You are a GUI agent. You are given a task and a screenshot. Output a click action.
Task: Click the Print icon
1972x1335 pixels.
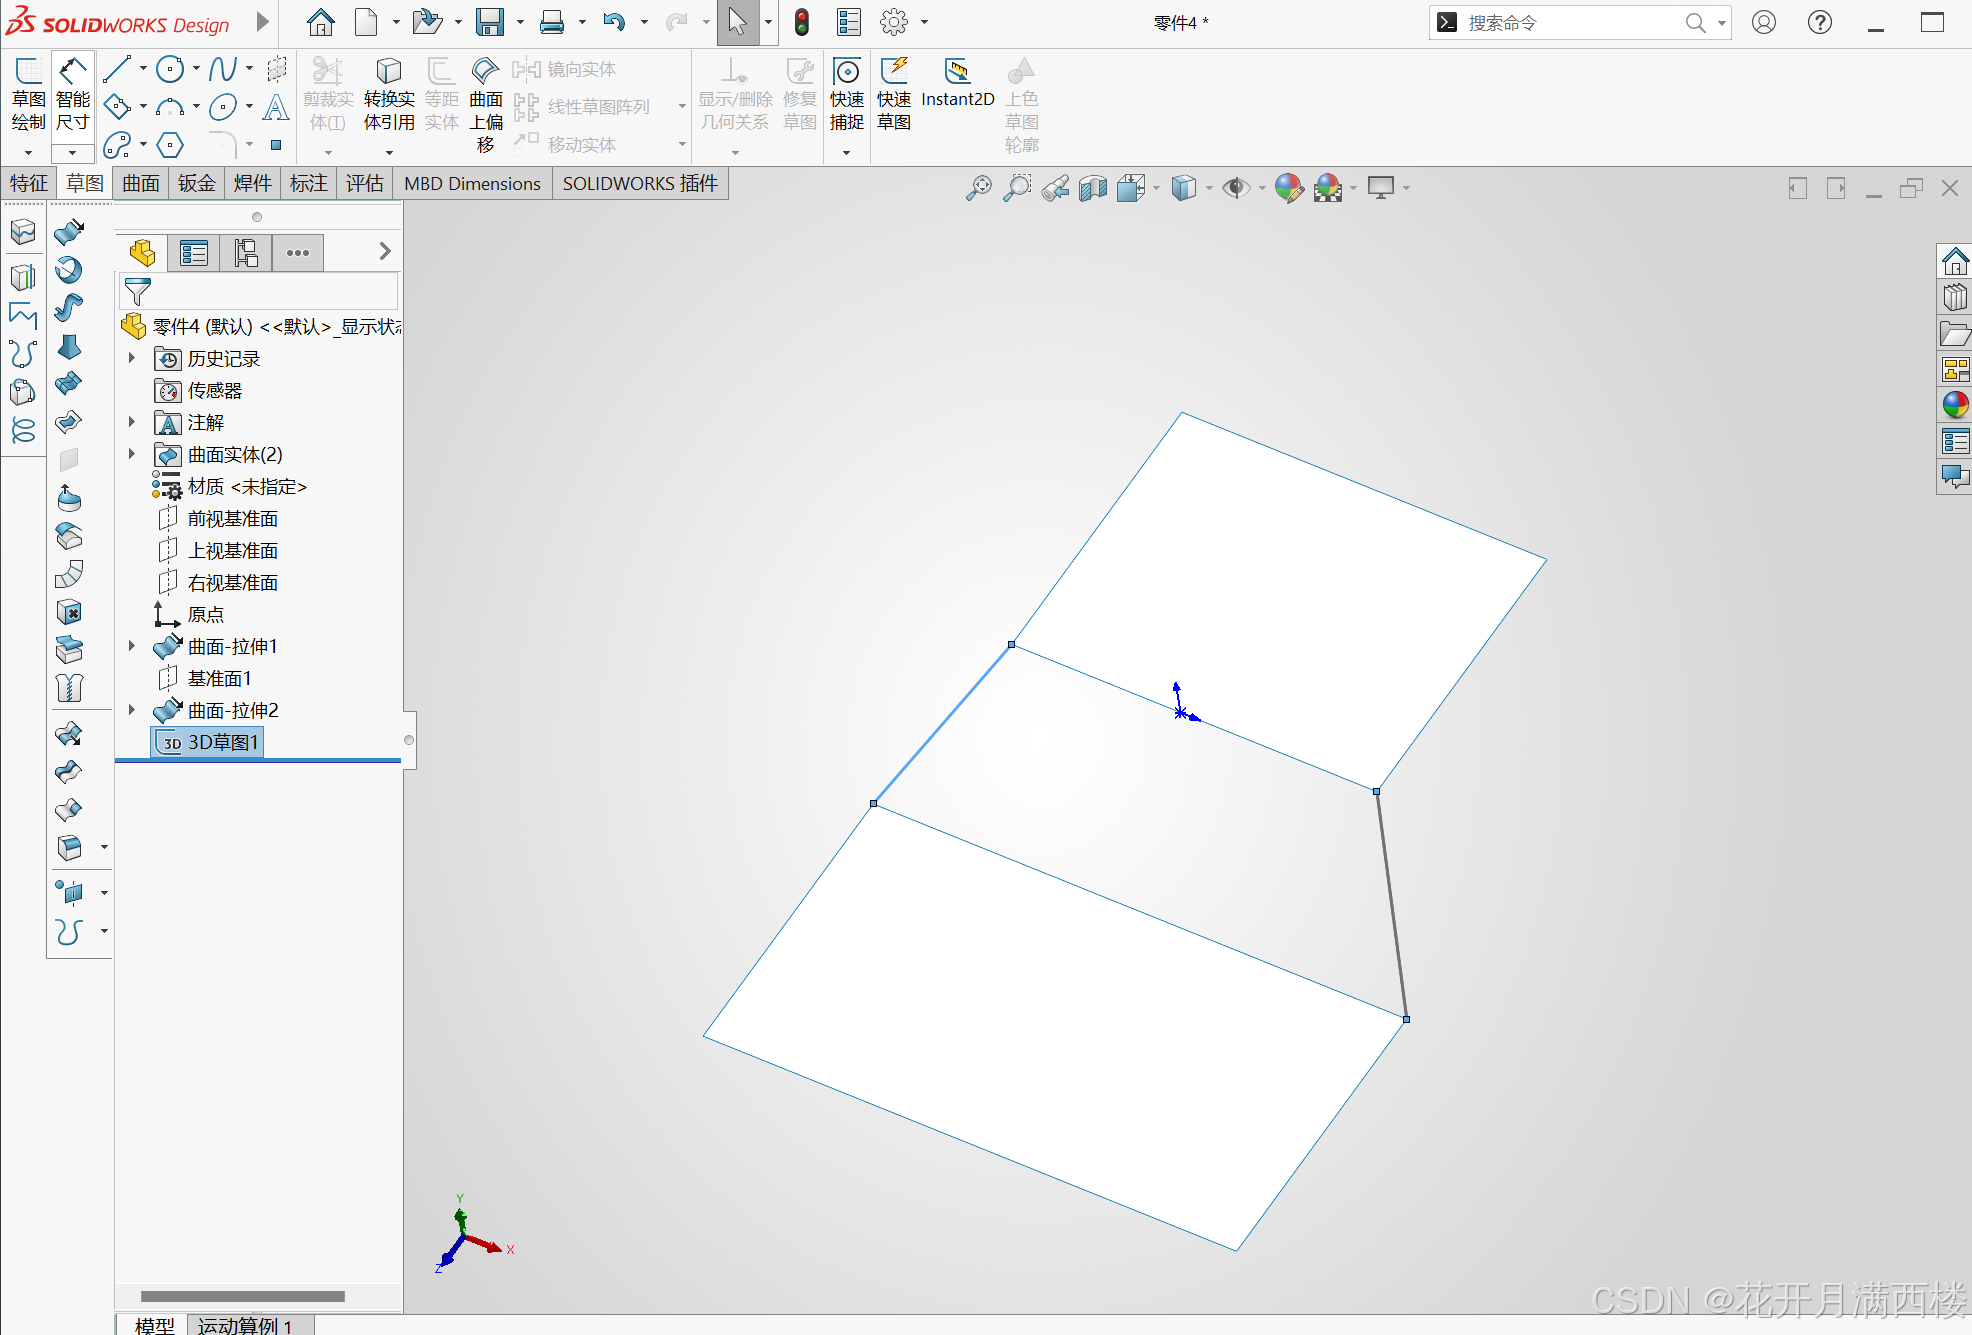pyautogui.click(x=551, y=22)
